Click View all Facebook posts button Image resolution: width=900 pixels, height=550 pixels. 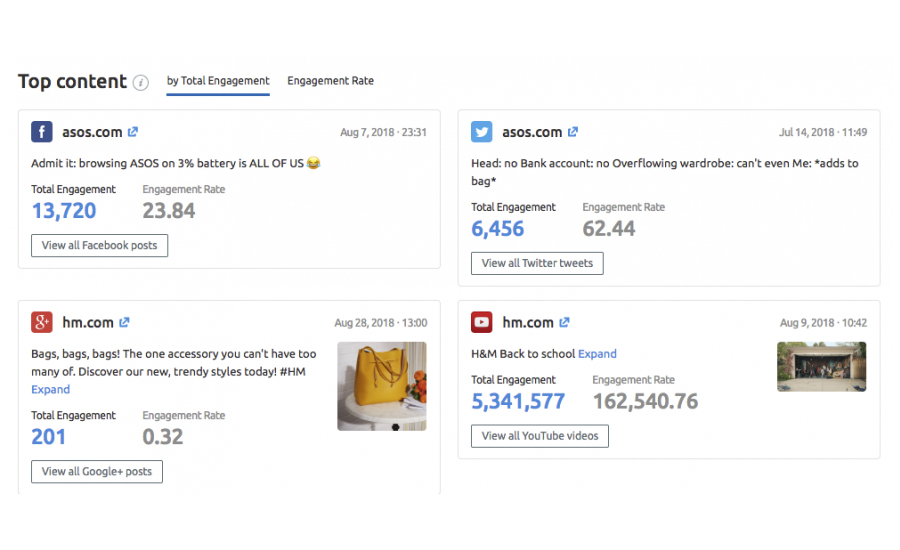(x=99, y=245)
